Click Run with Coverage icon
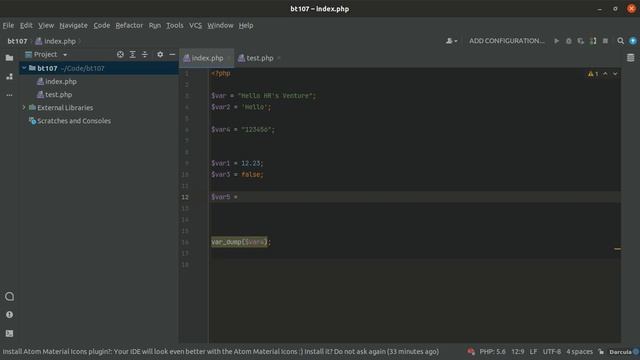This screenshot has width=640, height=360. tap(580, 41)
